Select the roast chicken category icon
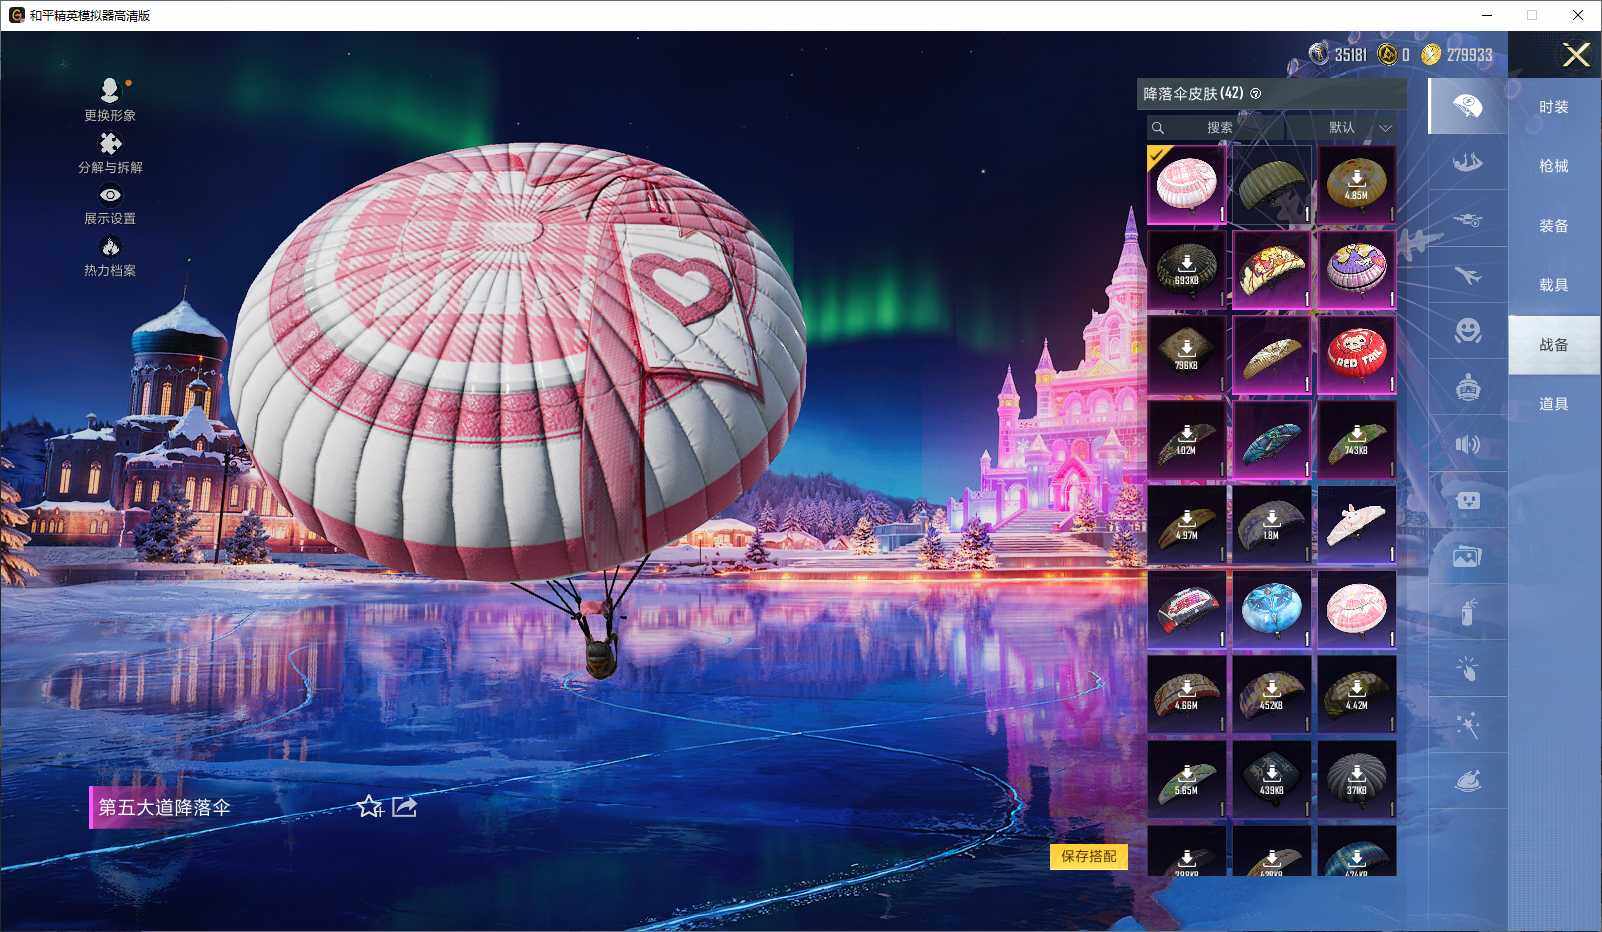The height and width of the screenshot is (932, 1602). 1467,781
